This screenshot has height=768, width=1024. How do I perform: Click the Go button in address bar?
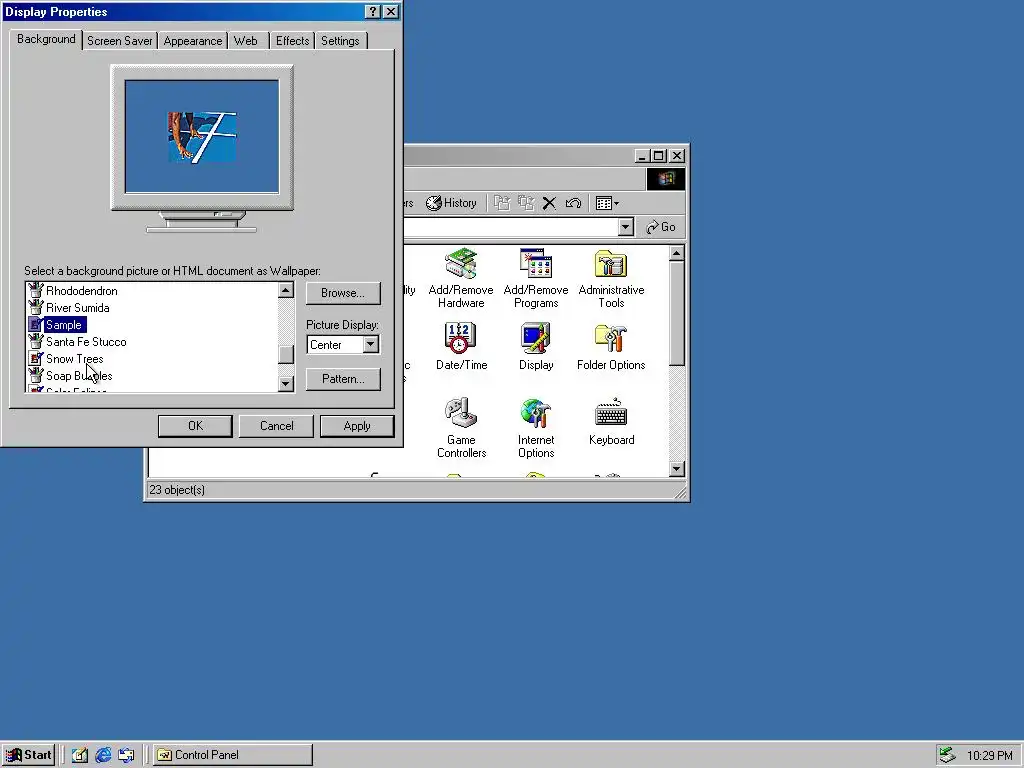click(x=661, y=227)
